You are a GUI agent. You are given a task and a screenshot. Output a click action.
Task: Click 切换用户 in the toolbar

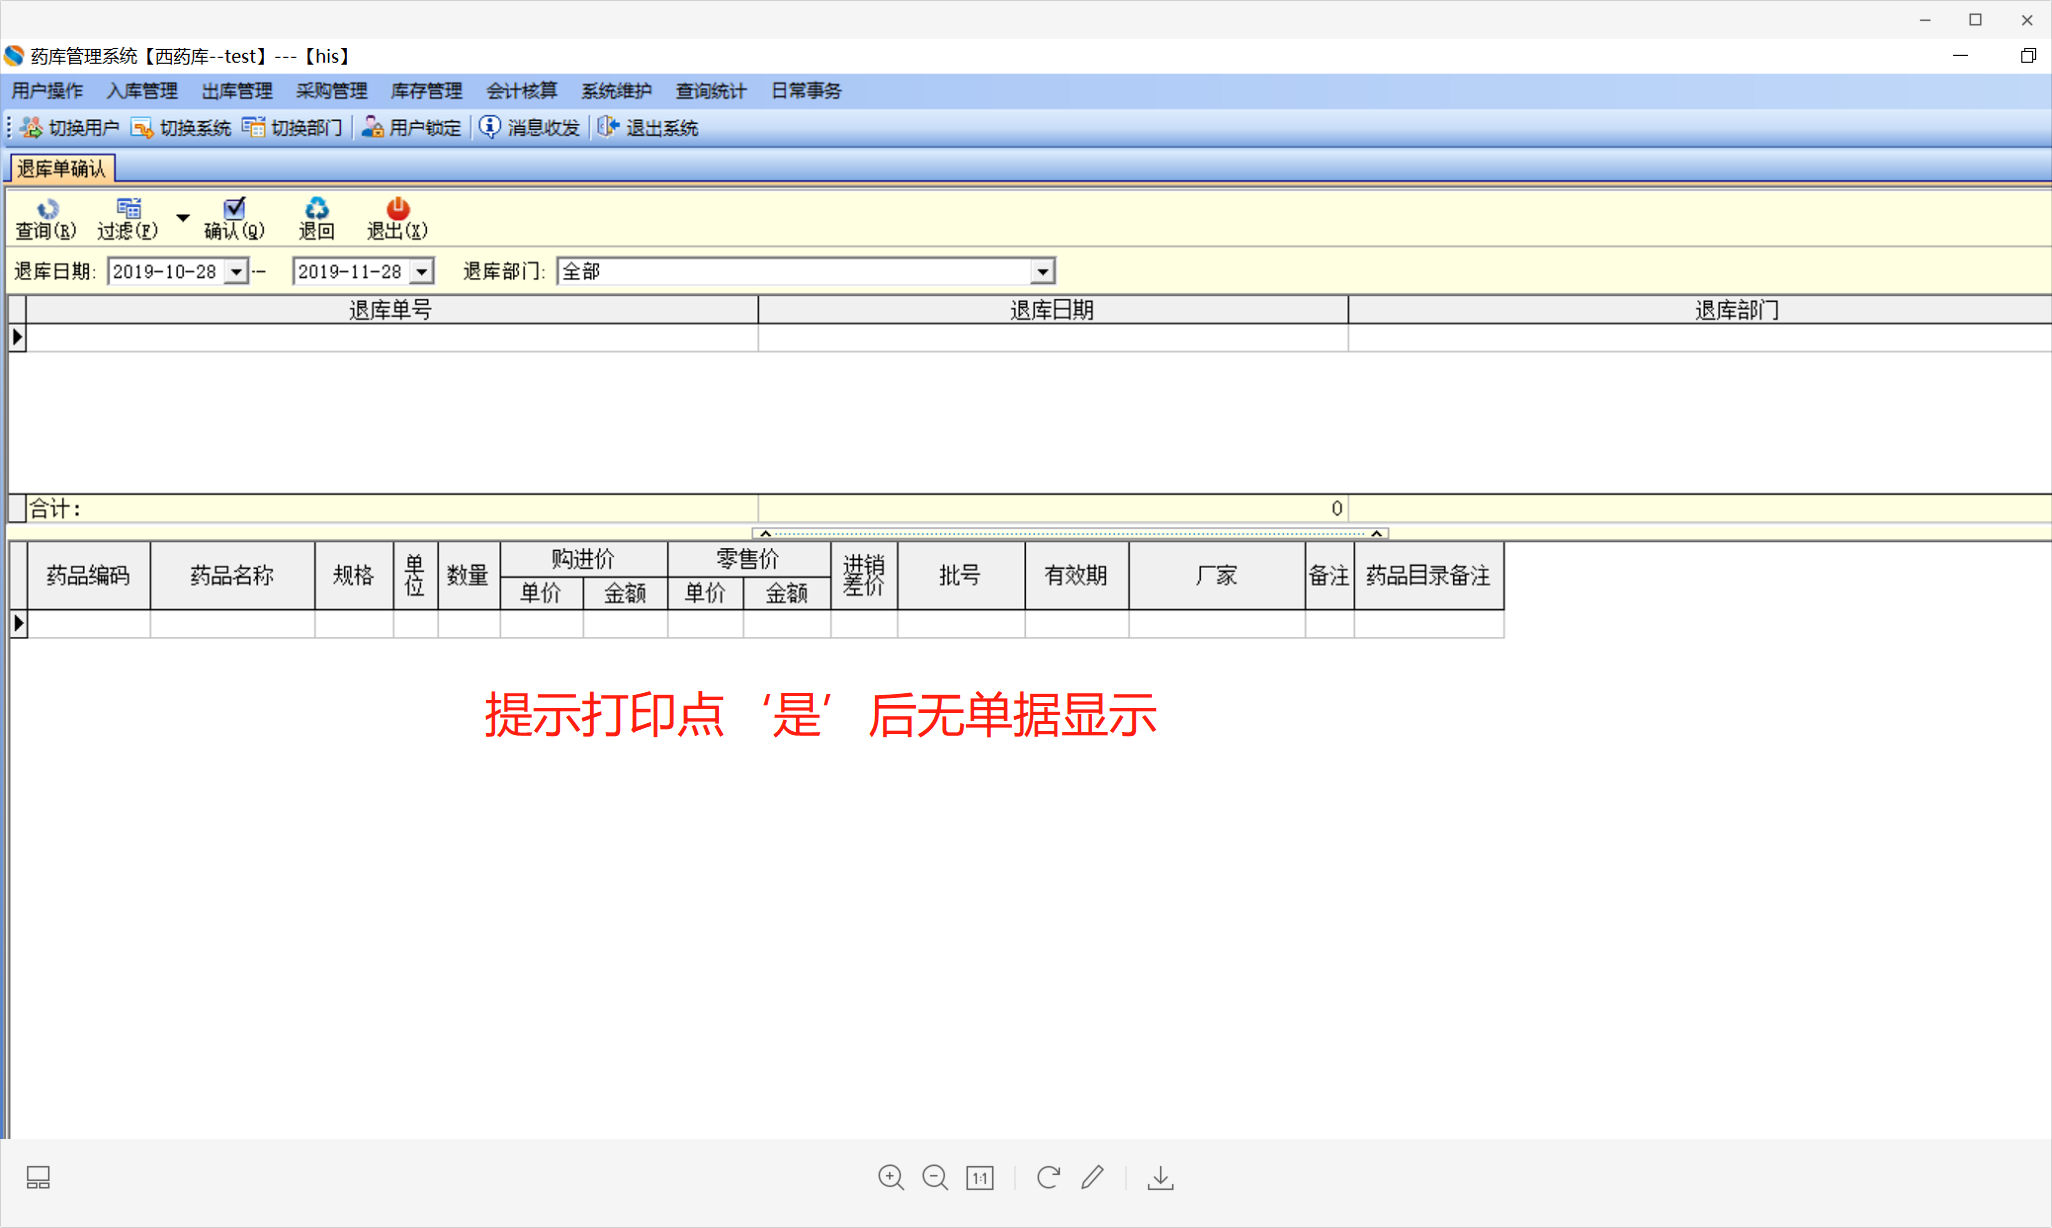(70, 128)
